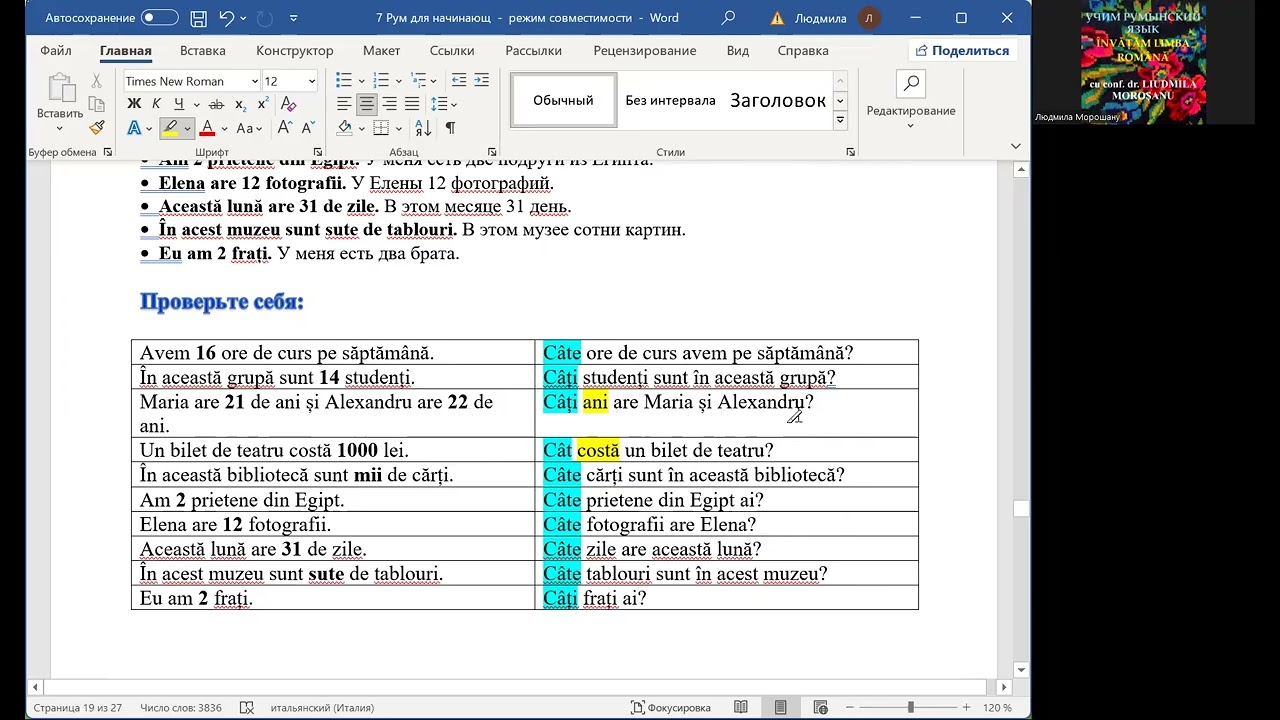This screenshot has height=720, width=1280.
Task: Open the font size dropdown
Action: pos(311,81)
